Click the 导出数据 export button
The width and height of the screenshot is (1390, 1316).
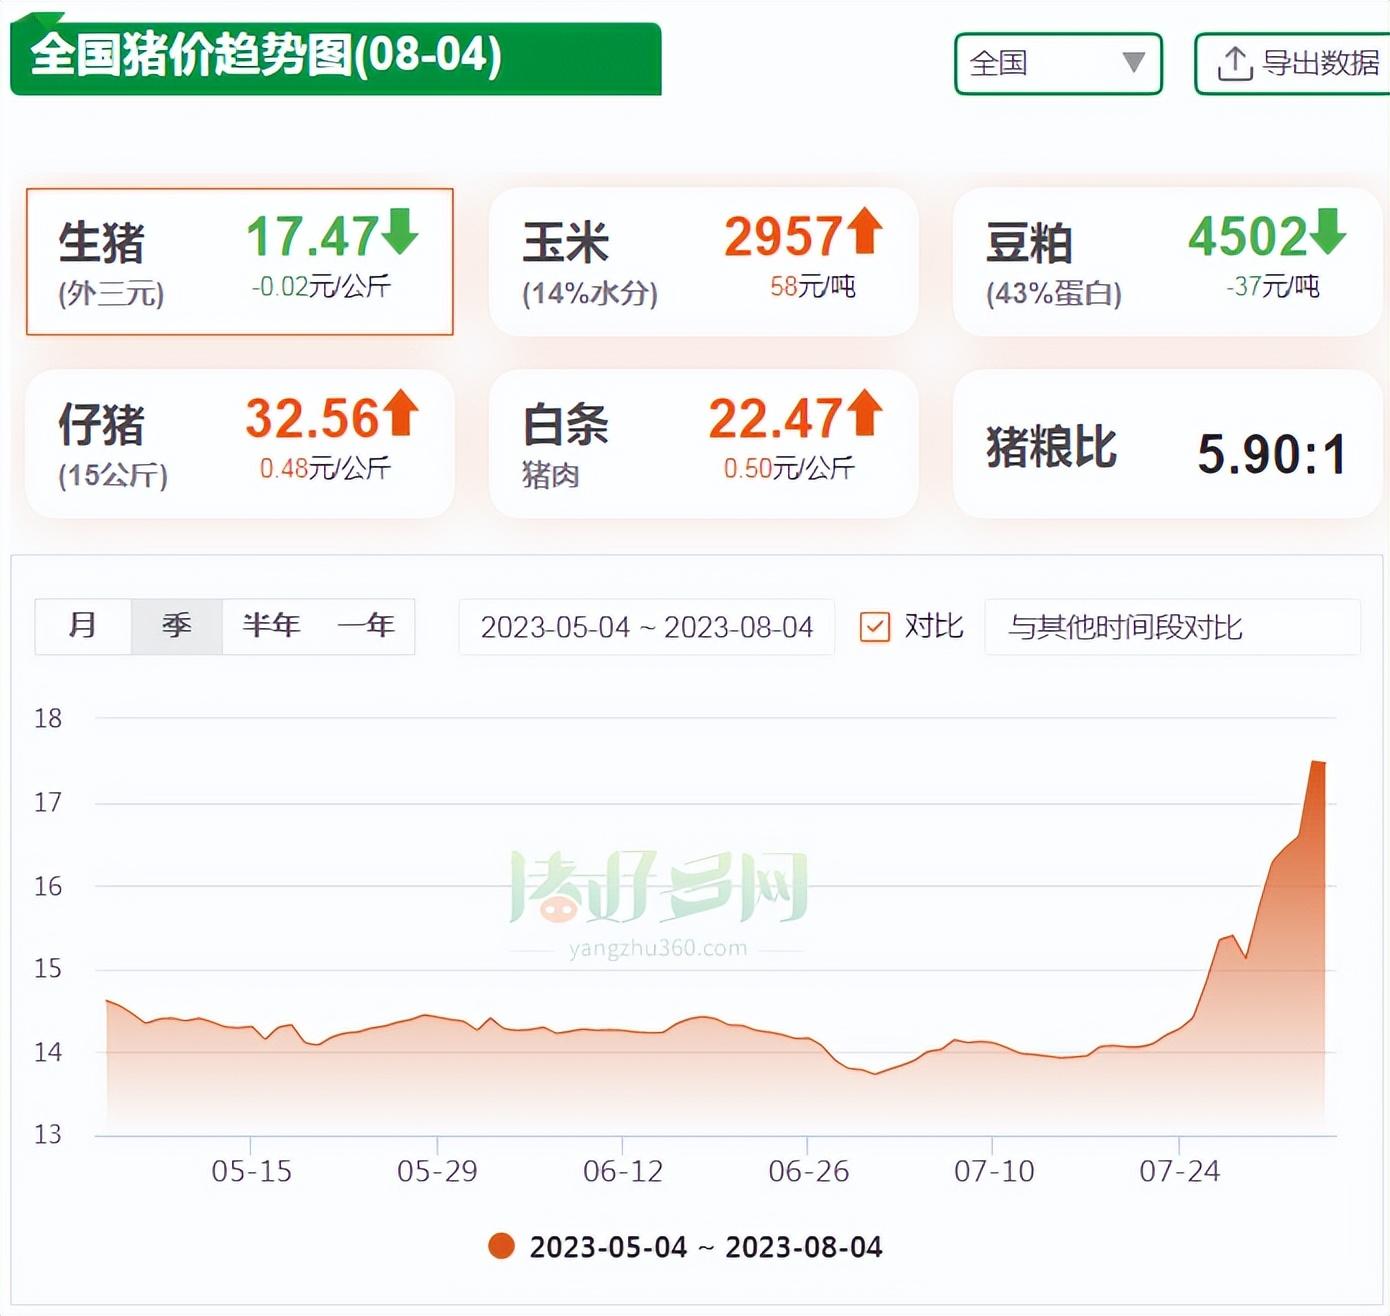(x=1292, y=64)
